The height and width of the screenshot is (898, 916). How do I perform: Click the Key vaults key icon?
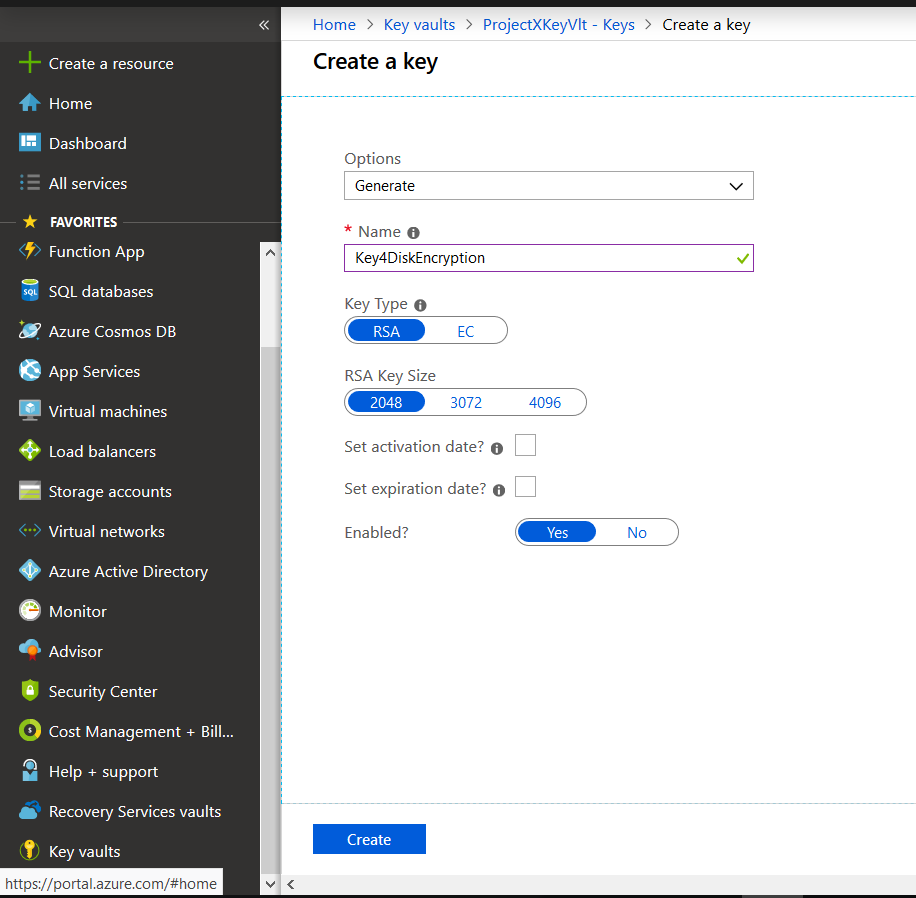(x=30, y=851)
